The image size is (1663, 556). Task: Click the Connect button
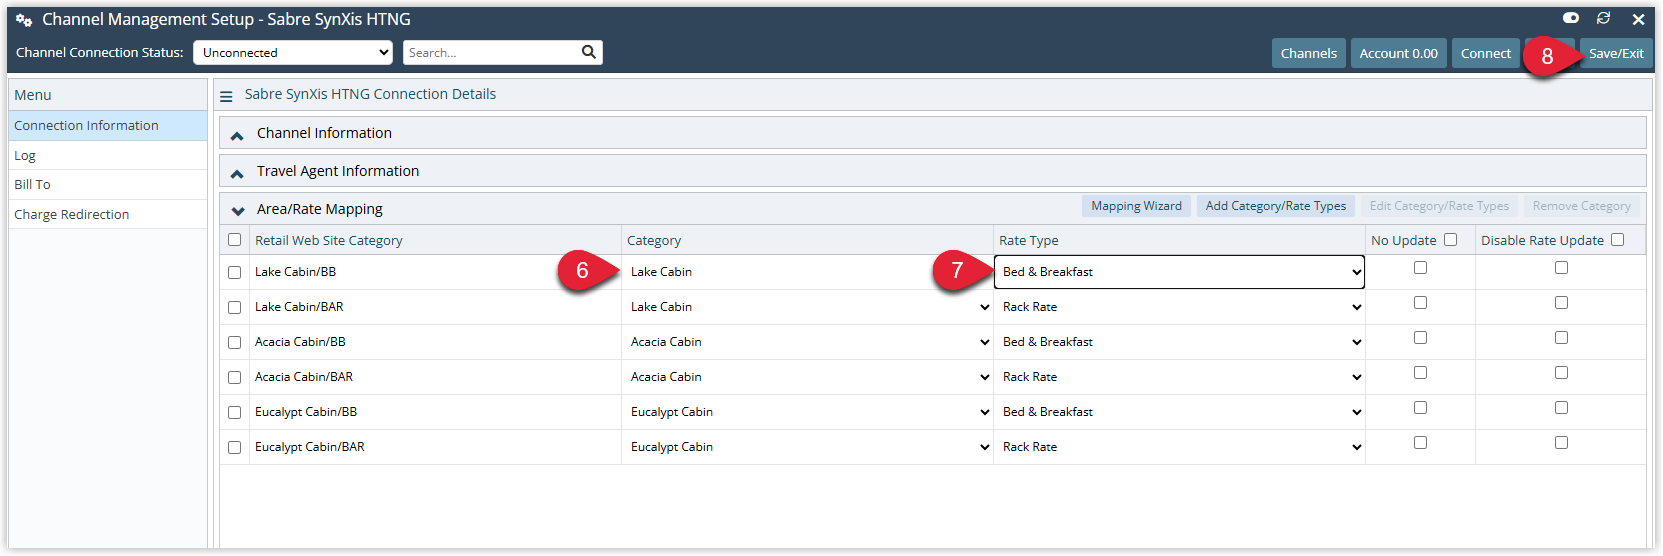pos(1485,53)
